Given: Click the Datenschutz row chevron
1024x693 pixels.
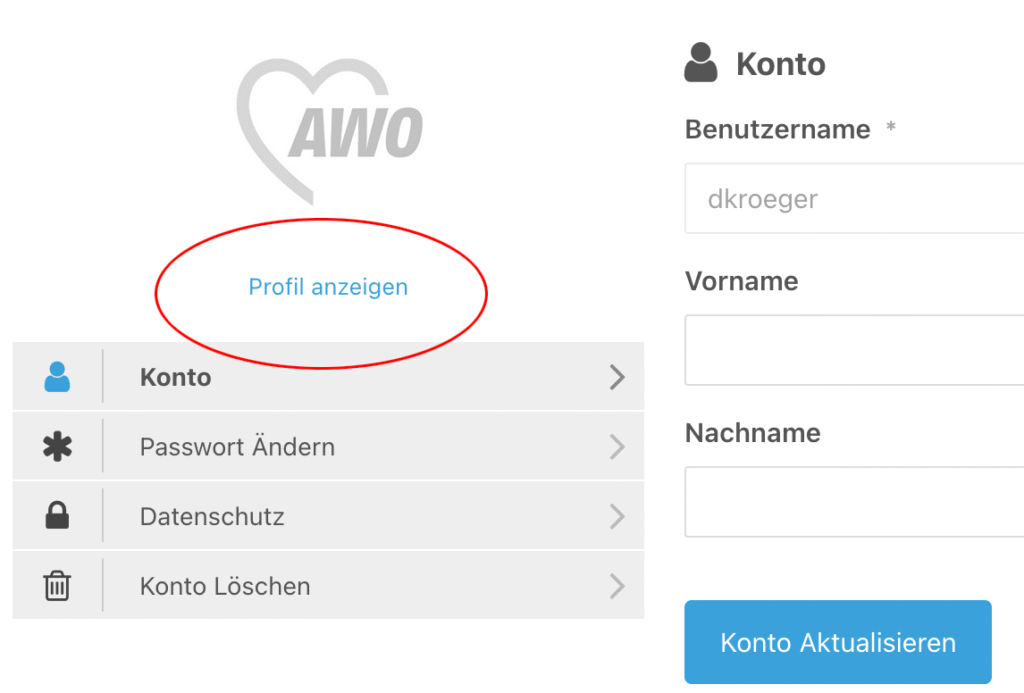Looking at the screenshot, I should click(x=617, y=517).
